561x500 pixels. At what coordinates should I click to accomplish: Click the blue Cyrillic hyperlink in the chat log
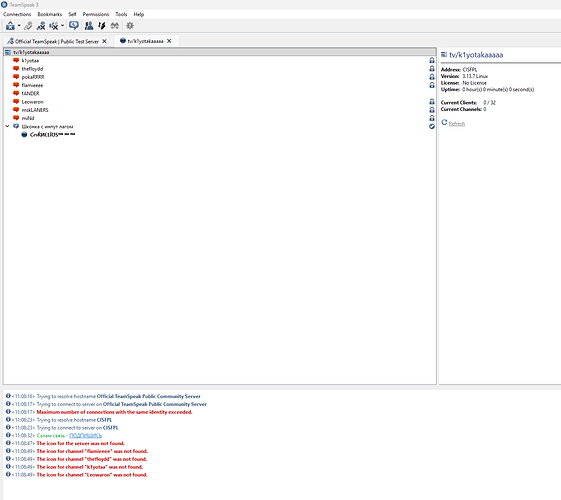coord(86,436)
